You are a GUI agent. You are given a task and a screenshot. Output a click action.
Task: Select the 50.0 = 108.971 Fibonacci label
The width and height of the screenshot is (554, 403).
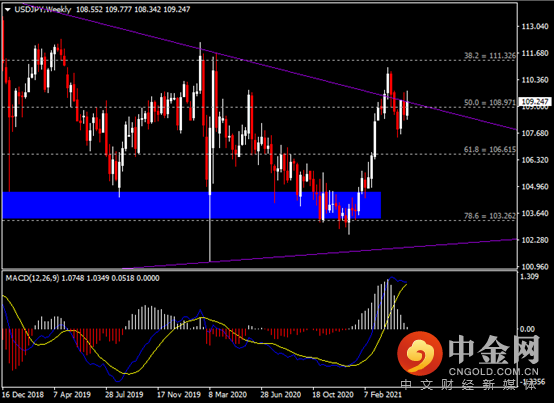tap(490, 102)
